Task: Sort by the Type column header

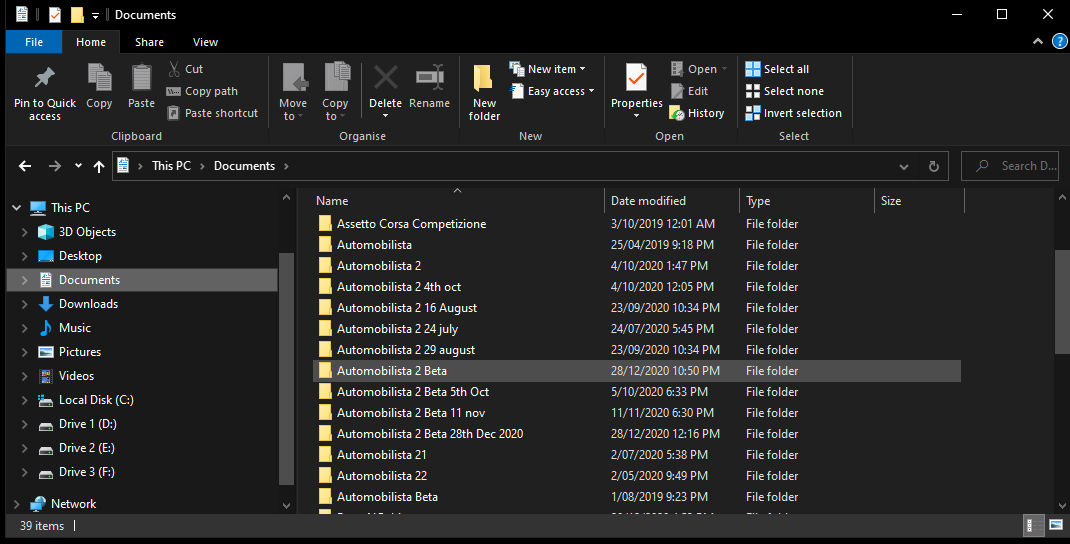Action: click(807, 201)
